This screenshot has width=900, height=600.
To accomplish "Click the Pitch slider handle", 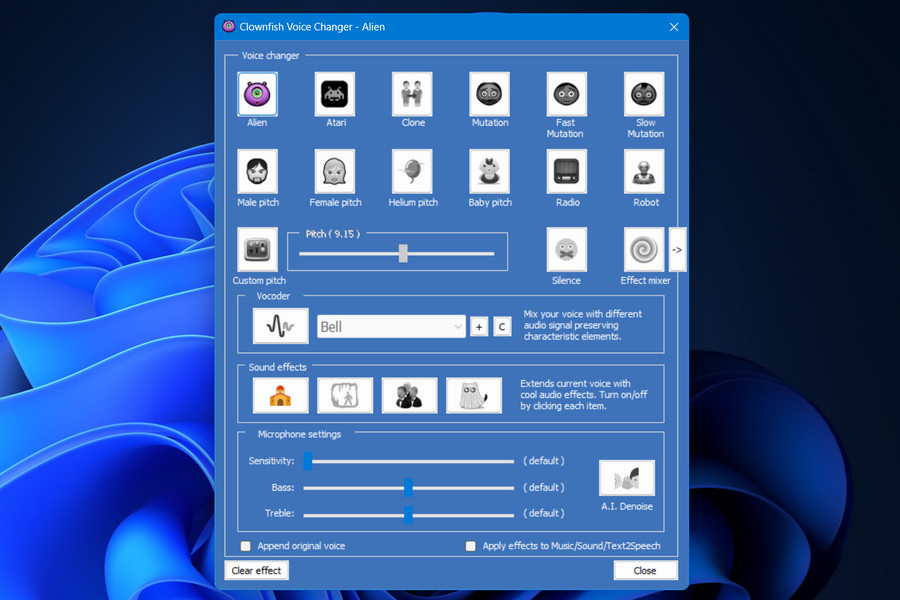I will pyautogui.click(x=404, y=253).
